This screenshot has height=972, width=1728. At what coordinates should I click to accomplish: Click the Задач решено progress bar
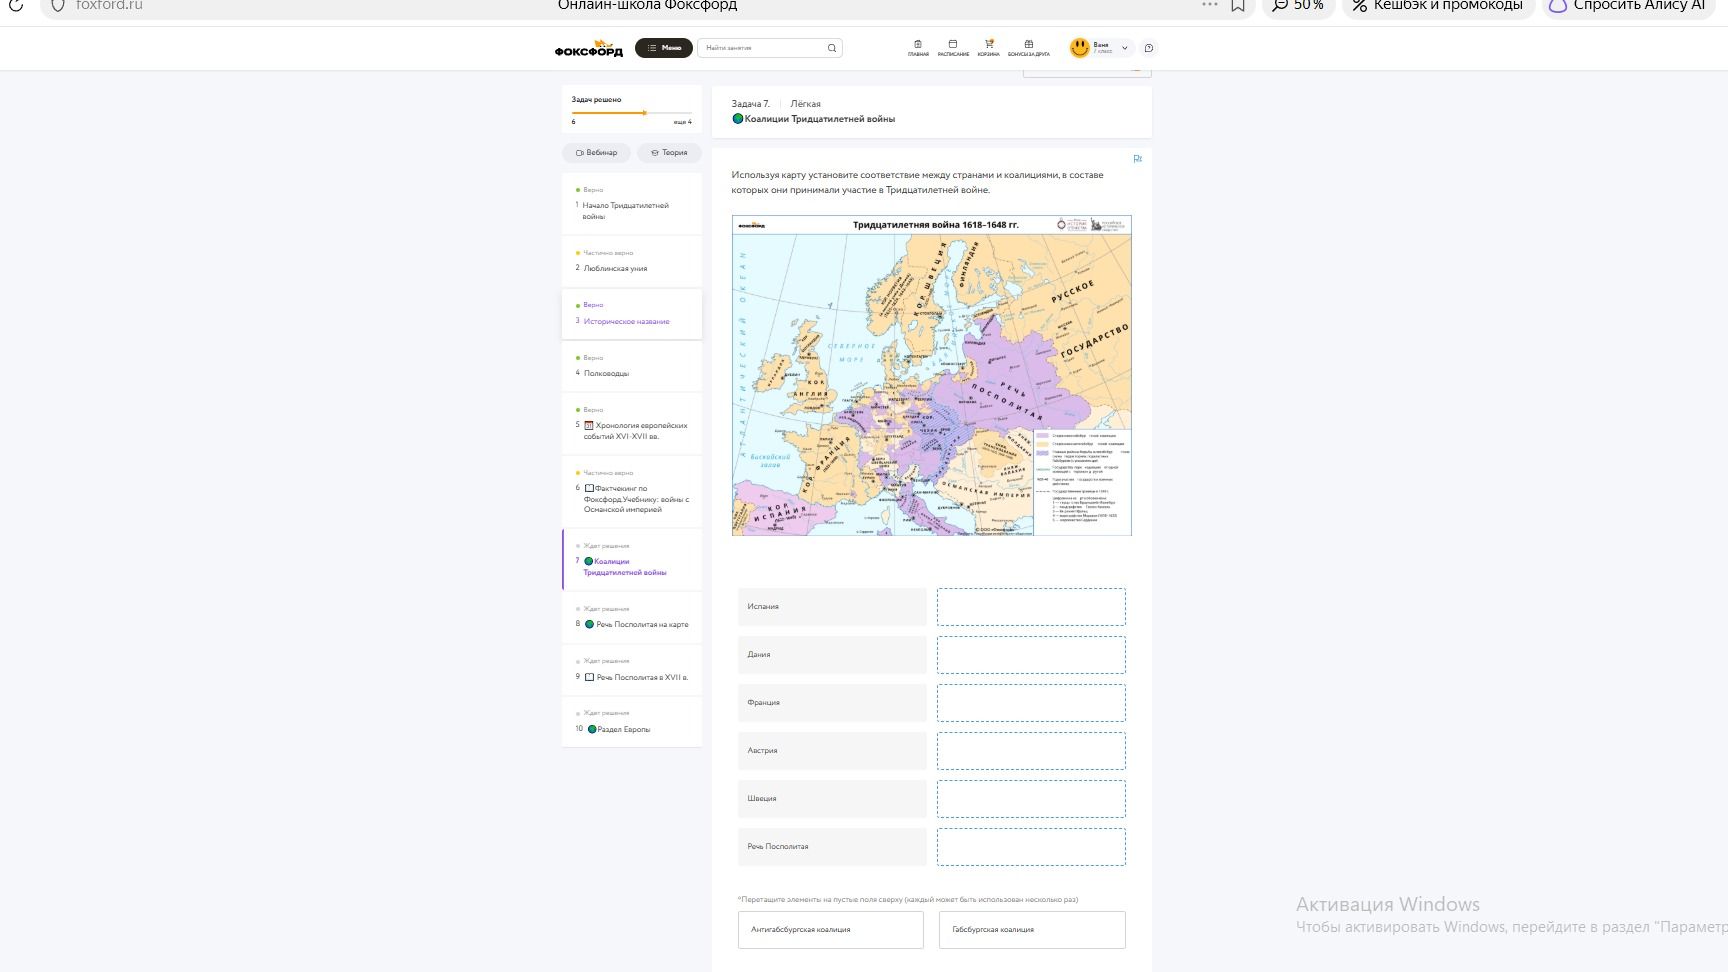click(632, 113)
